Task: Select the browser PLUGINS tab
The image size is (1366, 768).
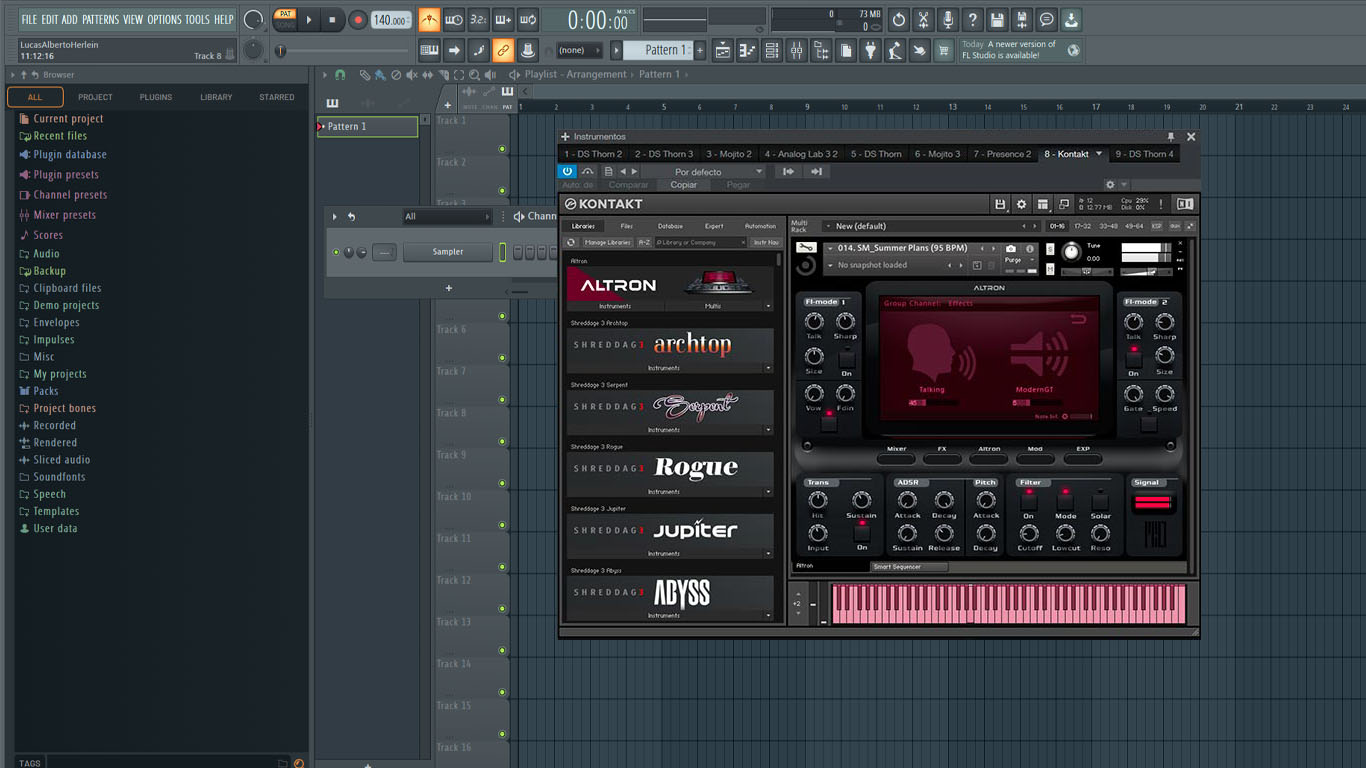Action: click(x=156, y=97)
